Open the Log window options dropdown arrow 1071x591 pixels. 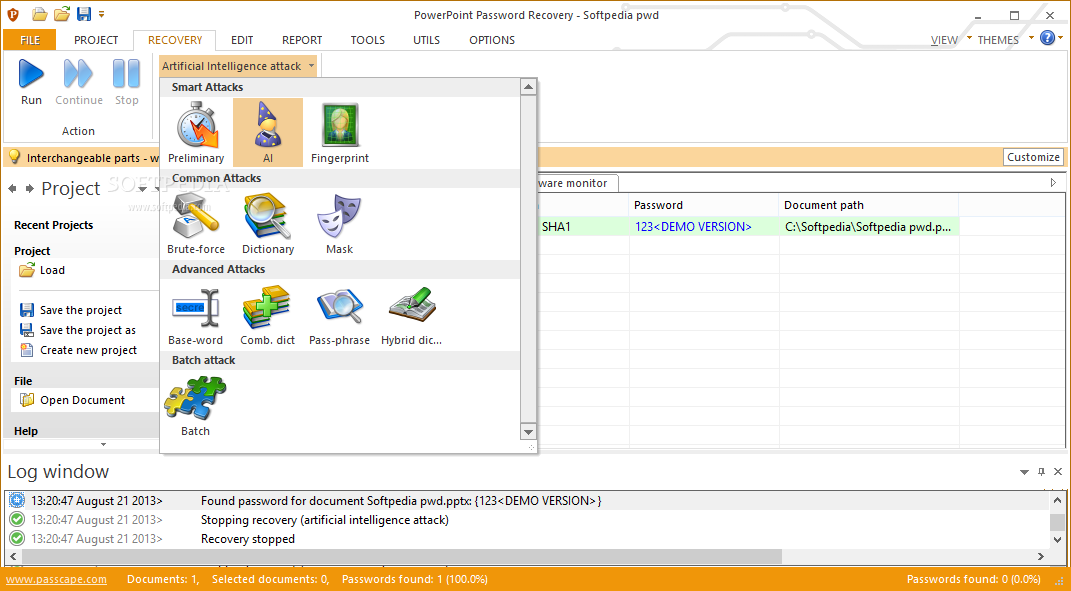click(x=1024, y=472)
